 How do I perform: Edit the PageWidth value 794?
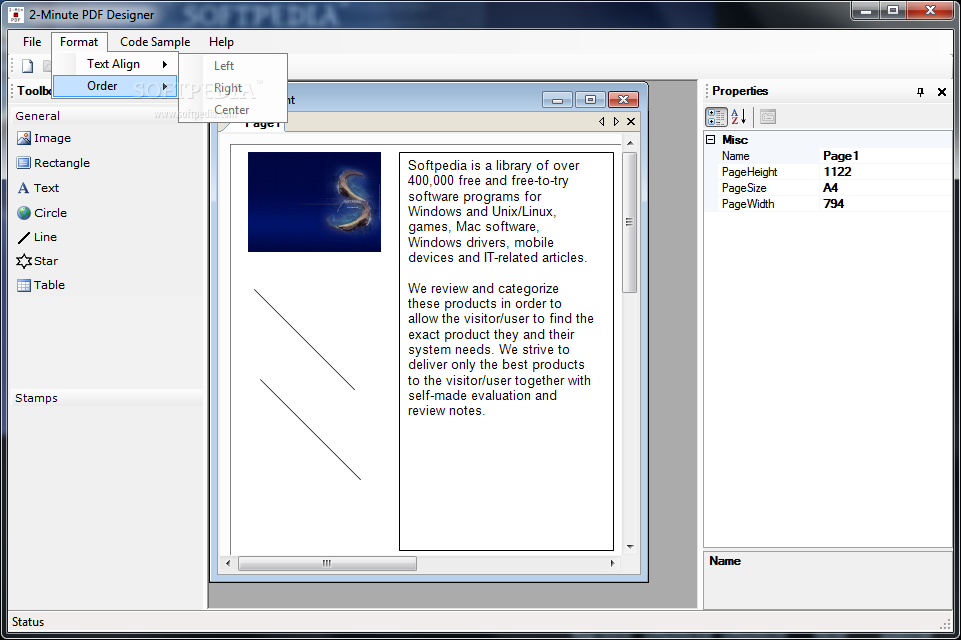coord(886,204)
